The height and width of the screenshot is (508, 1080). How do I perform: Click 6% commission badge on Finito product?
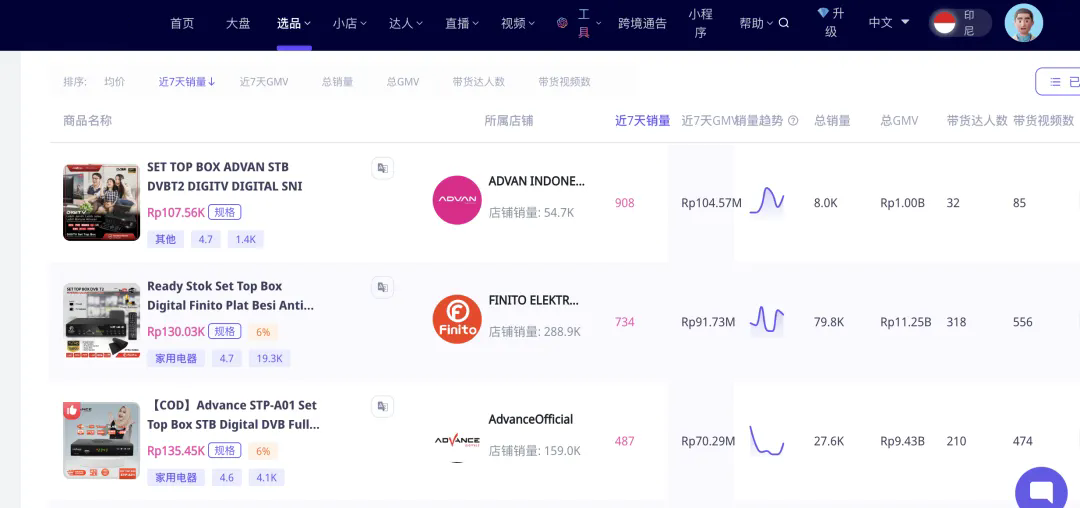262,332
